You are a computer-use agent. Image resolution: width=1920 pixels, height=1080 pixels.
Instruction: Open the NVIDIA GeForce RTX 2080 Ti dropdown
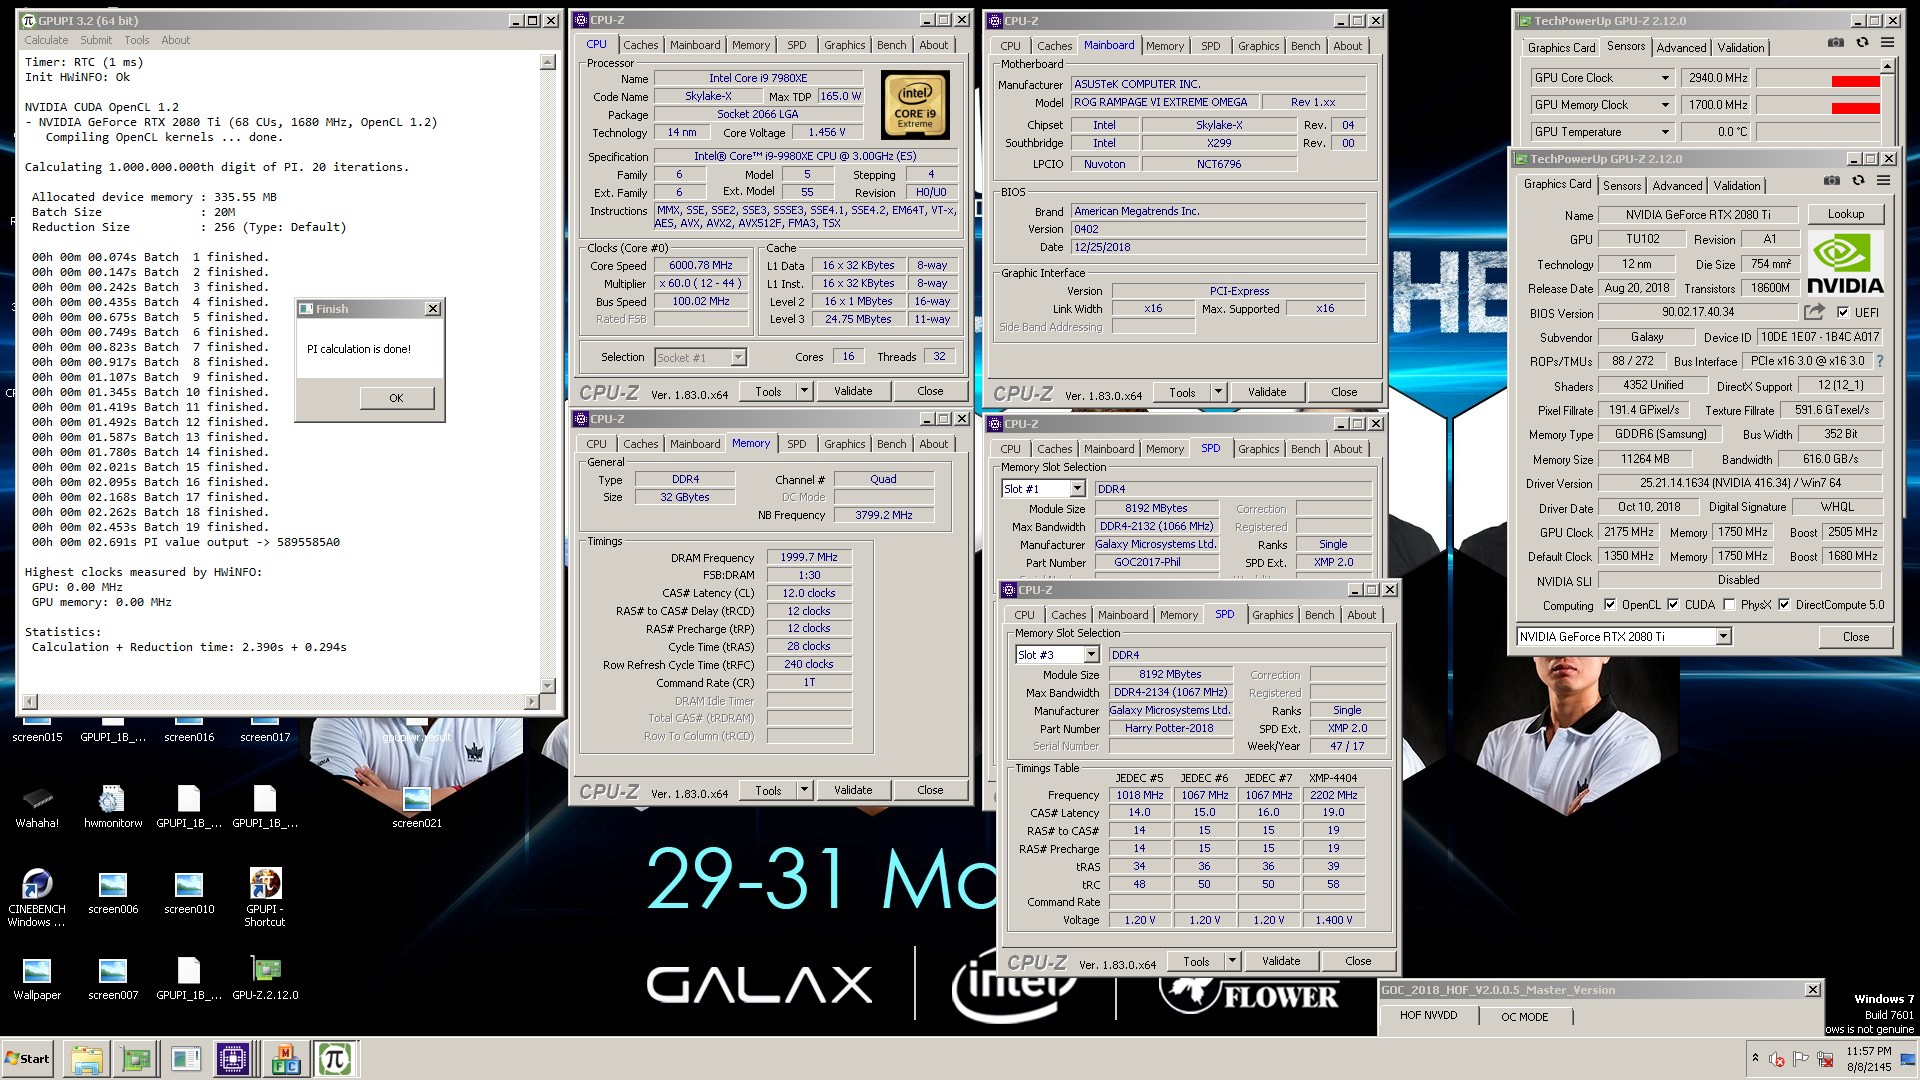[x=1723, y=637]
